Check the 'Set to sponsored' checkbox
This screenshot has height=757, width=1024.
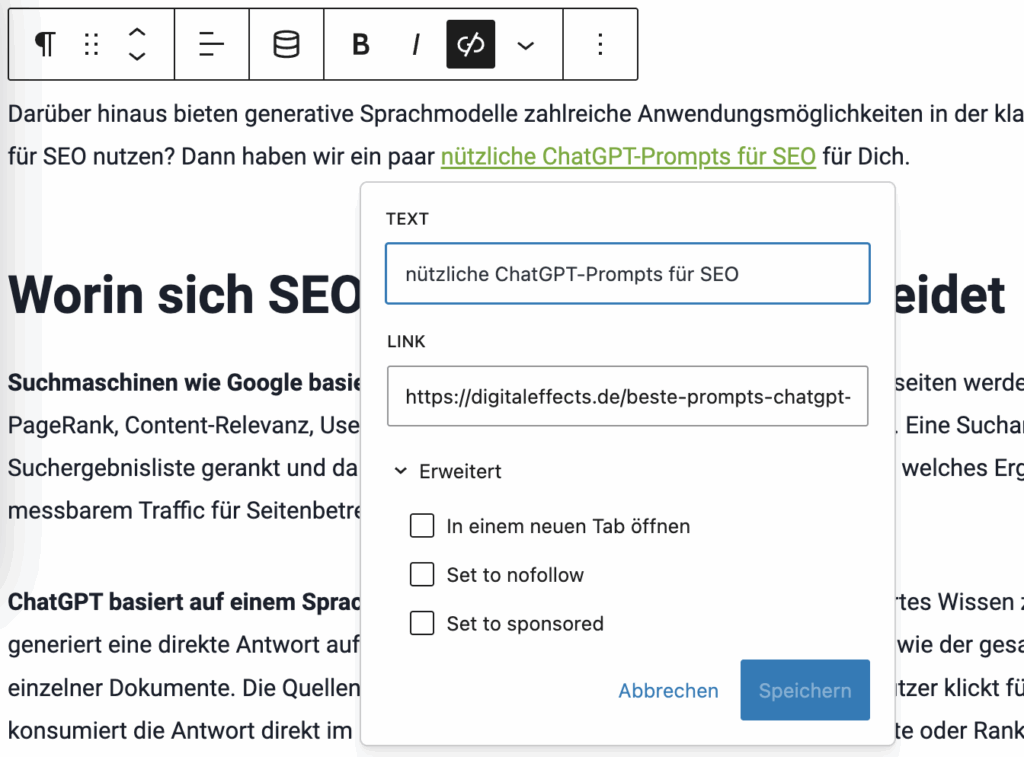[x=422, y=624]
